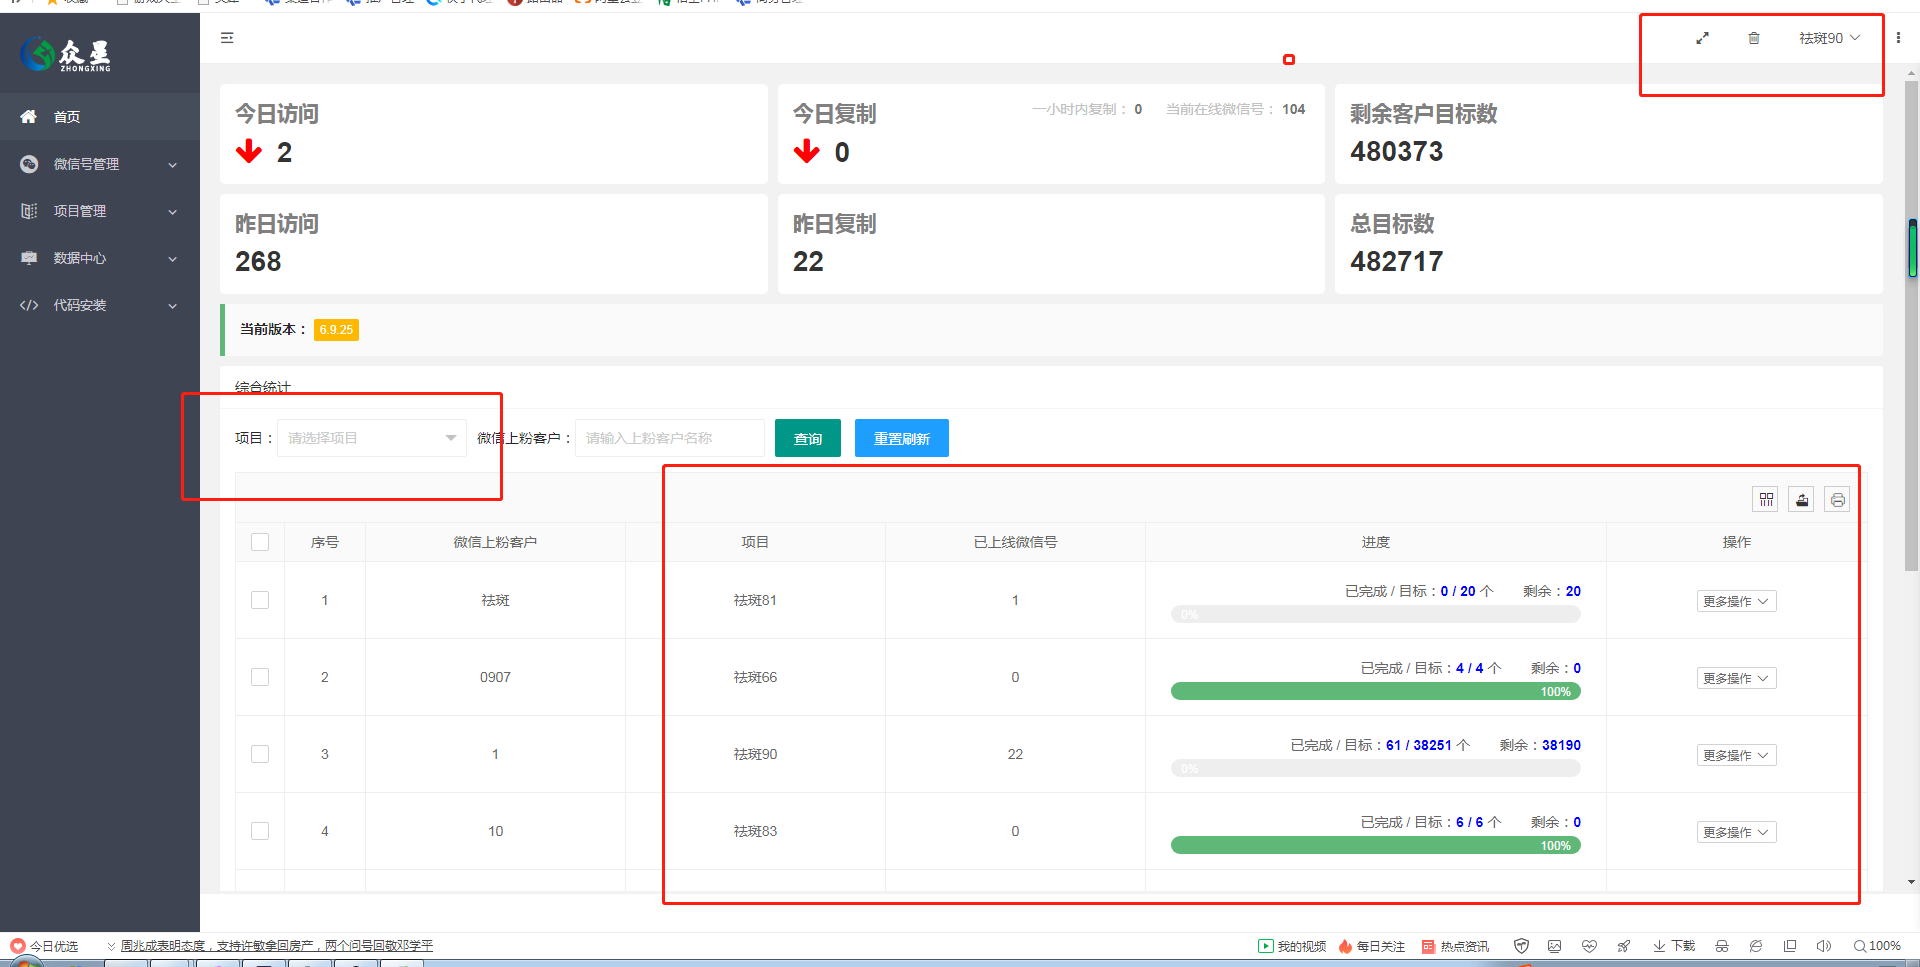The height and width of the screenshot is (967, 1920).
Task: Click the 微信上粉客户 name input field
Action: (x=669, y=438)
